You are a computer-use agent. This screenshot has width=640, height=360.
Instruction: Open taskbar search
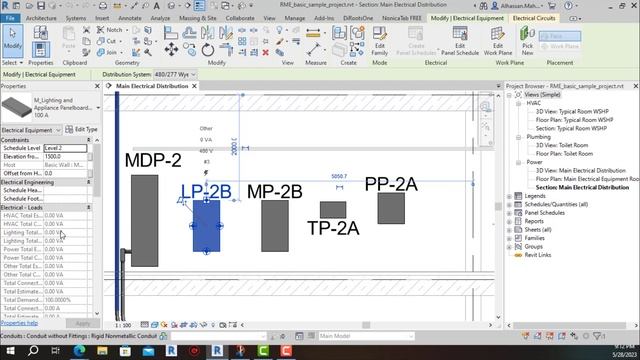pyautogui.click(x=33, y=351)
